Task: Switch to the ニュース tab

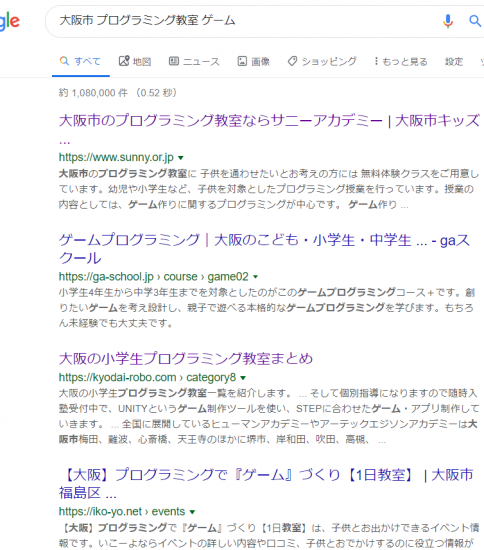Action: point(194,61)
